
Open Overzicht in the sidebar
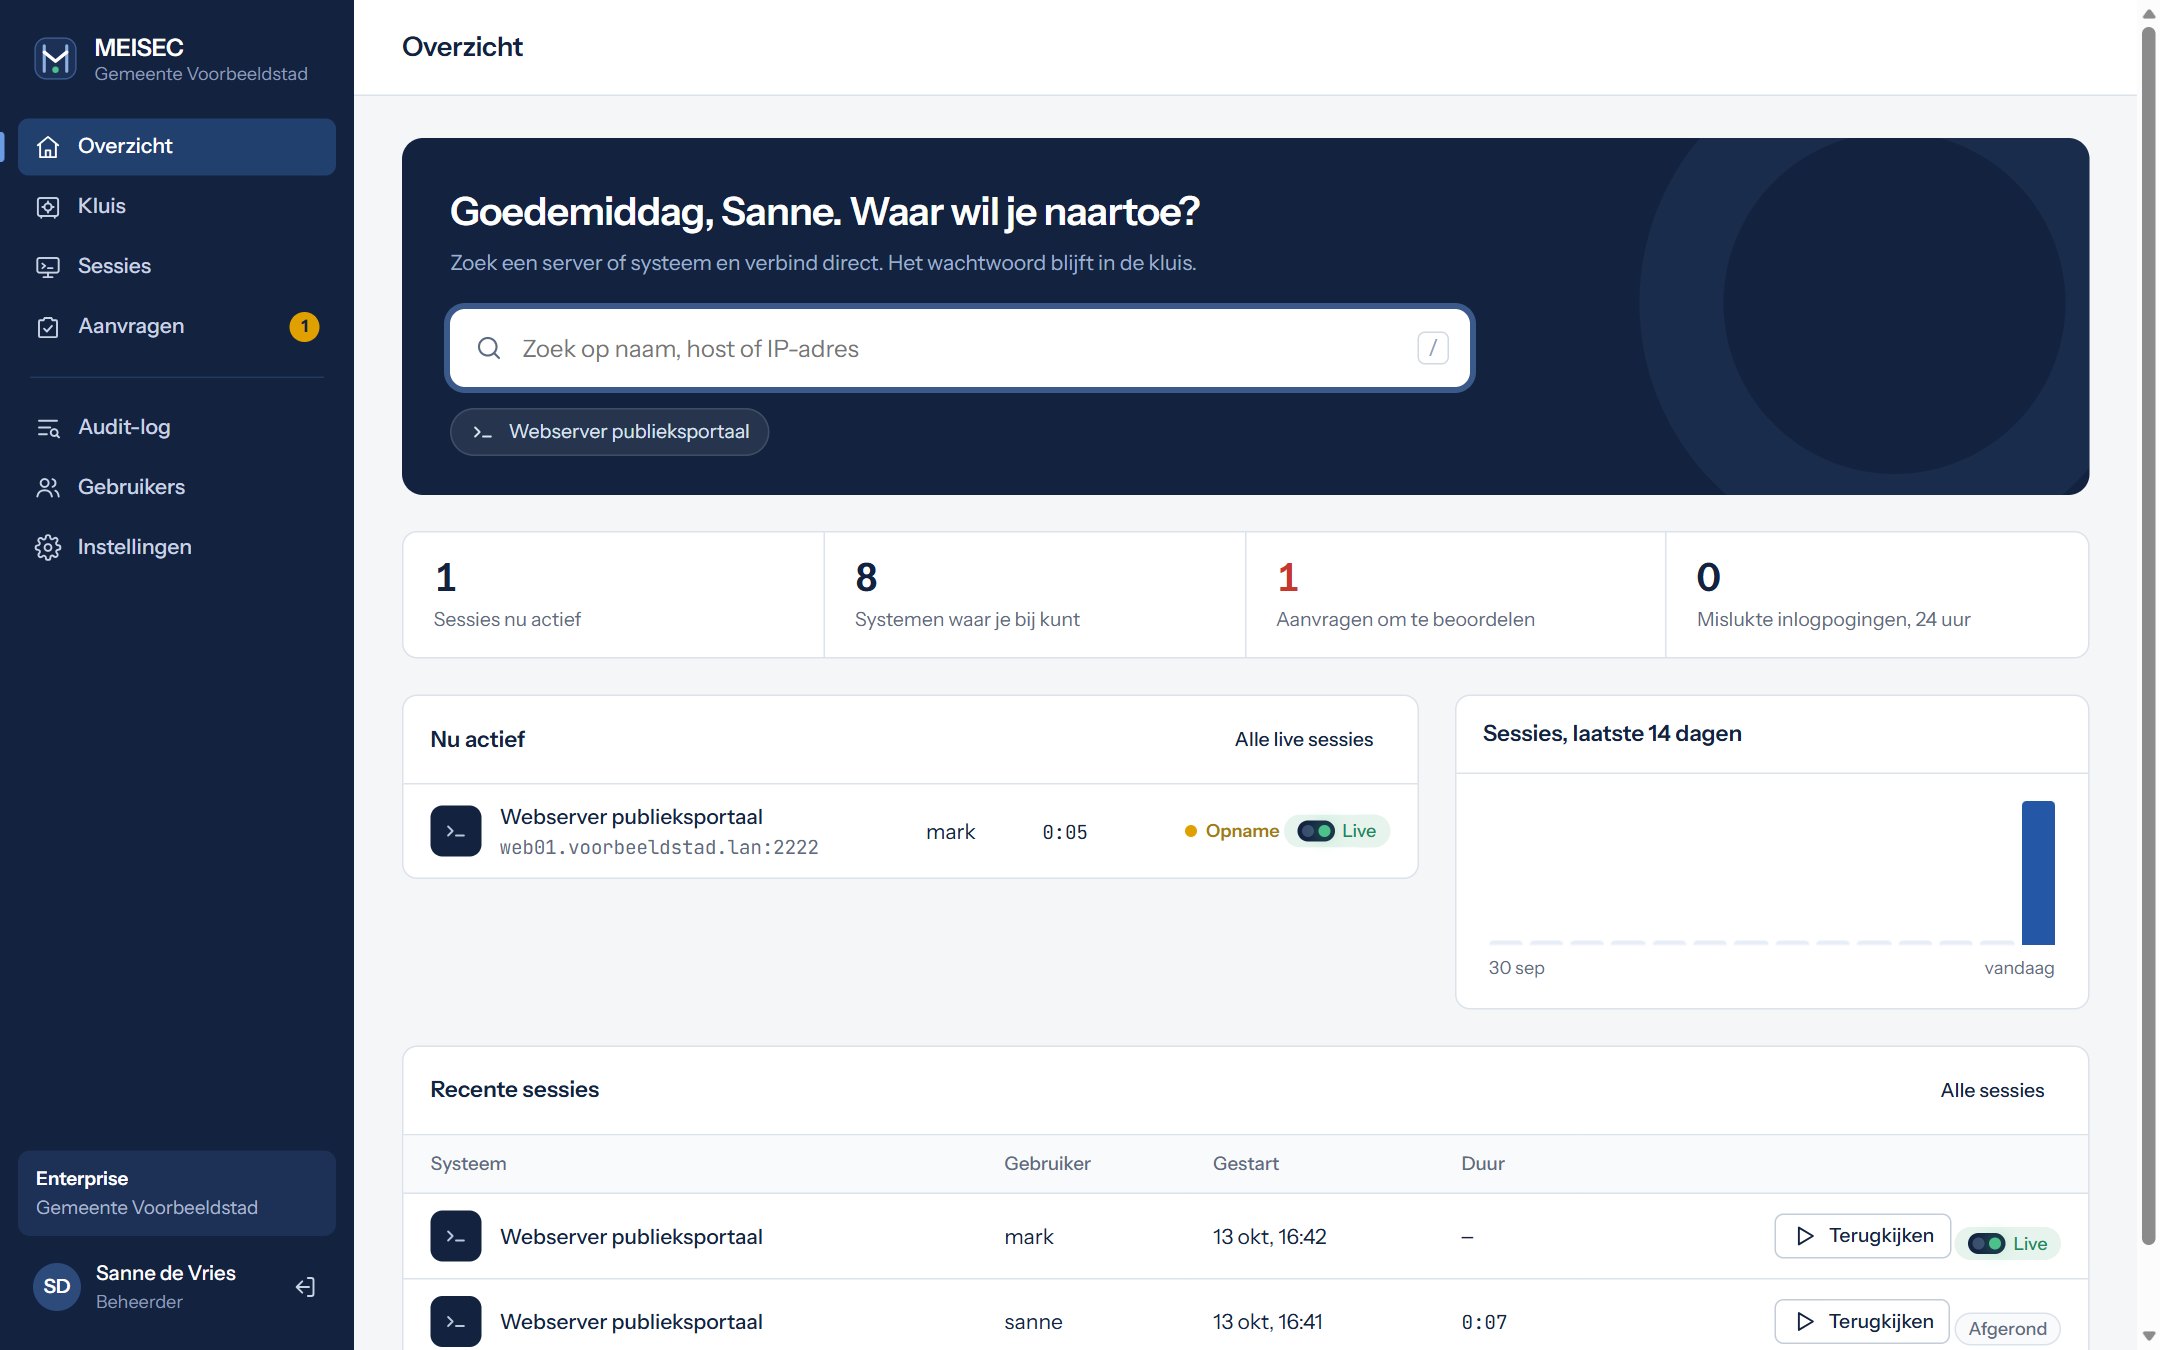(177, 147)
